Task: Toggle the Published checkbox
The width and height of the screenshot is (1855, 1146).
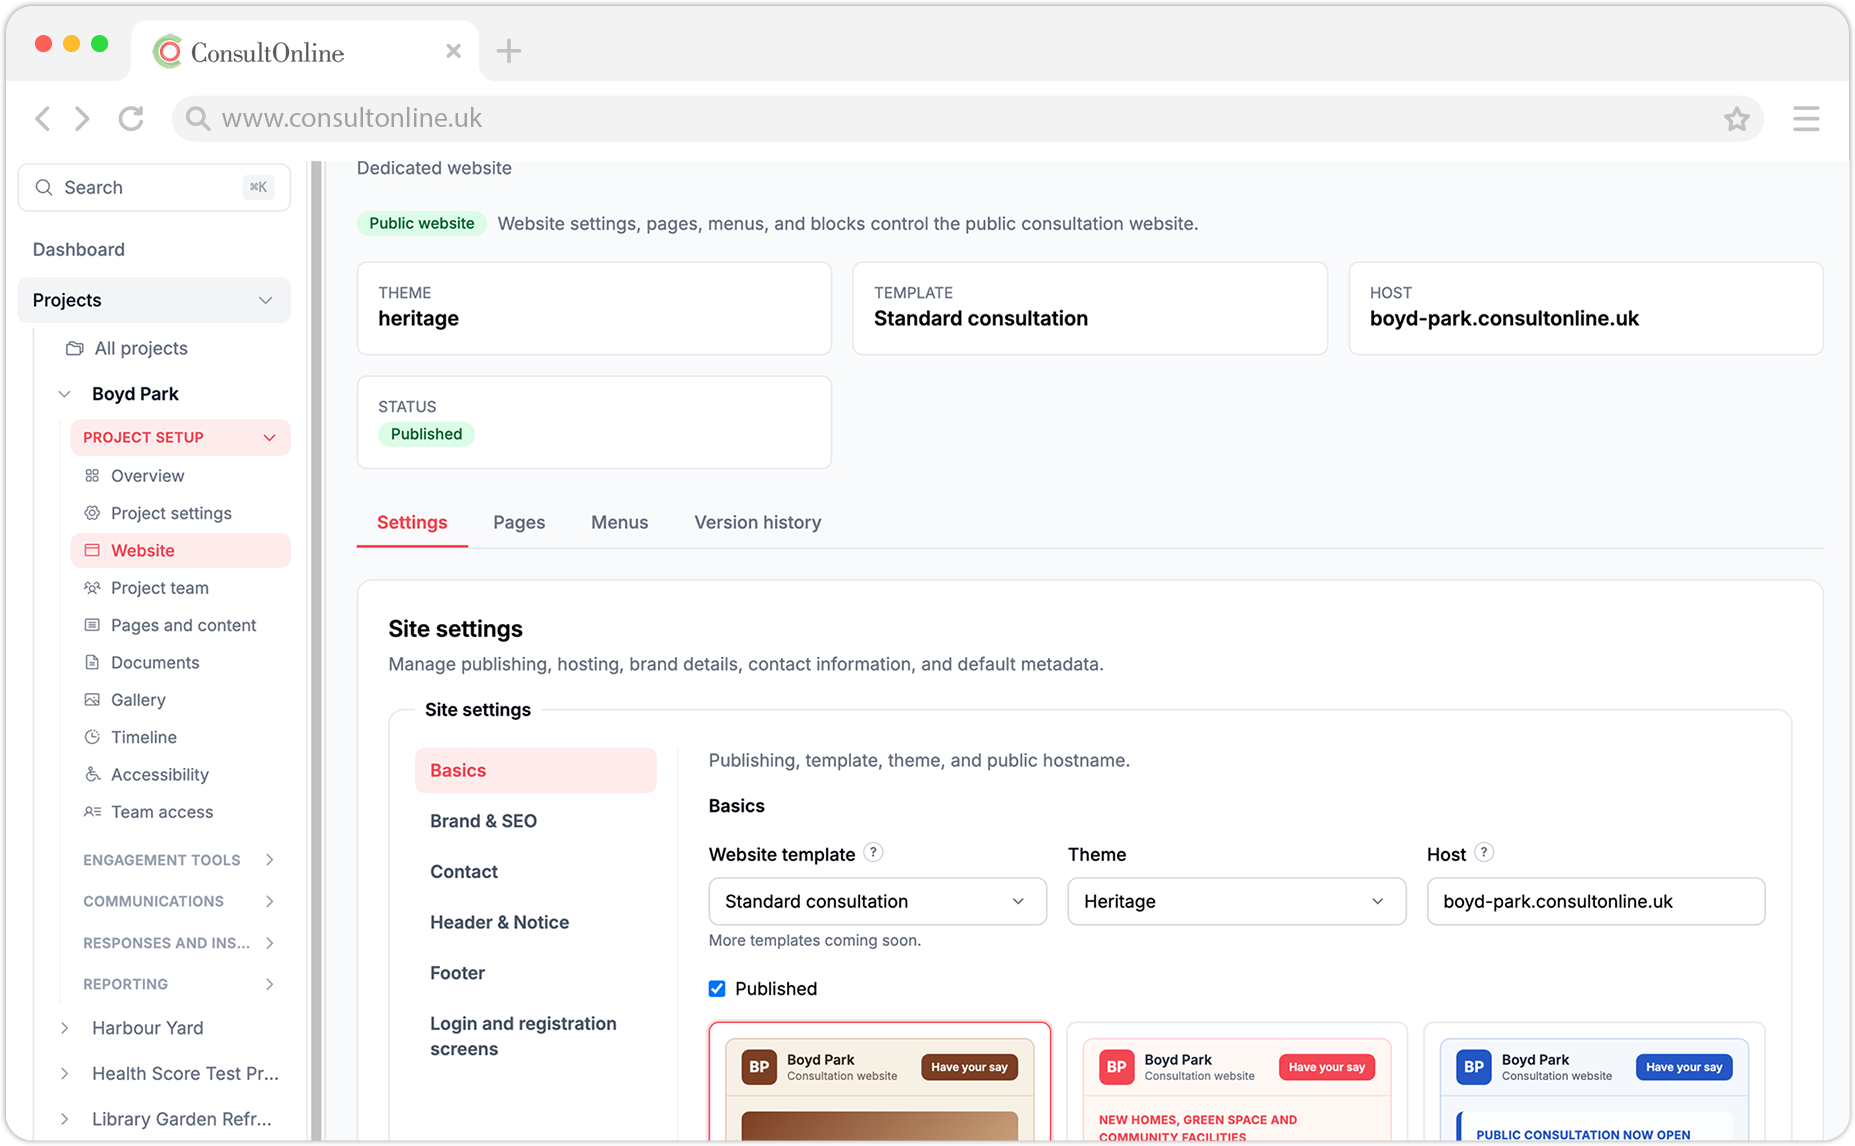Action: pos(717,989)
